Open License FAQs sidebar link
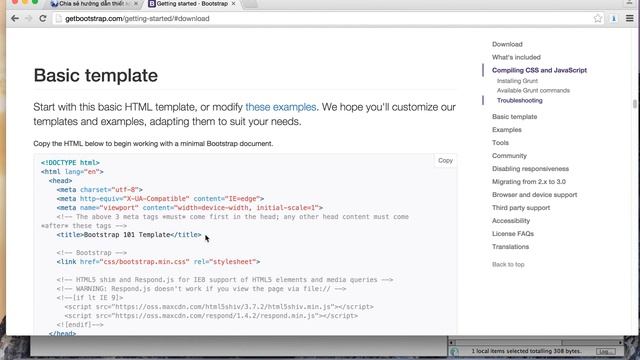Image resolution: width=640 pixels, height=360 pixels. point(513,234)
